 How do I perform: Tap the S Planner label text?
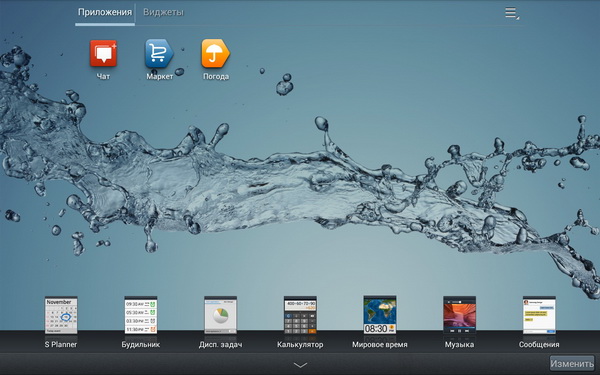click(61, 345)
